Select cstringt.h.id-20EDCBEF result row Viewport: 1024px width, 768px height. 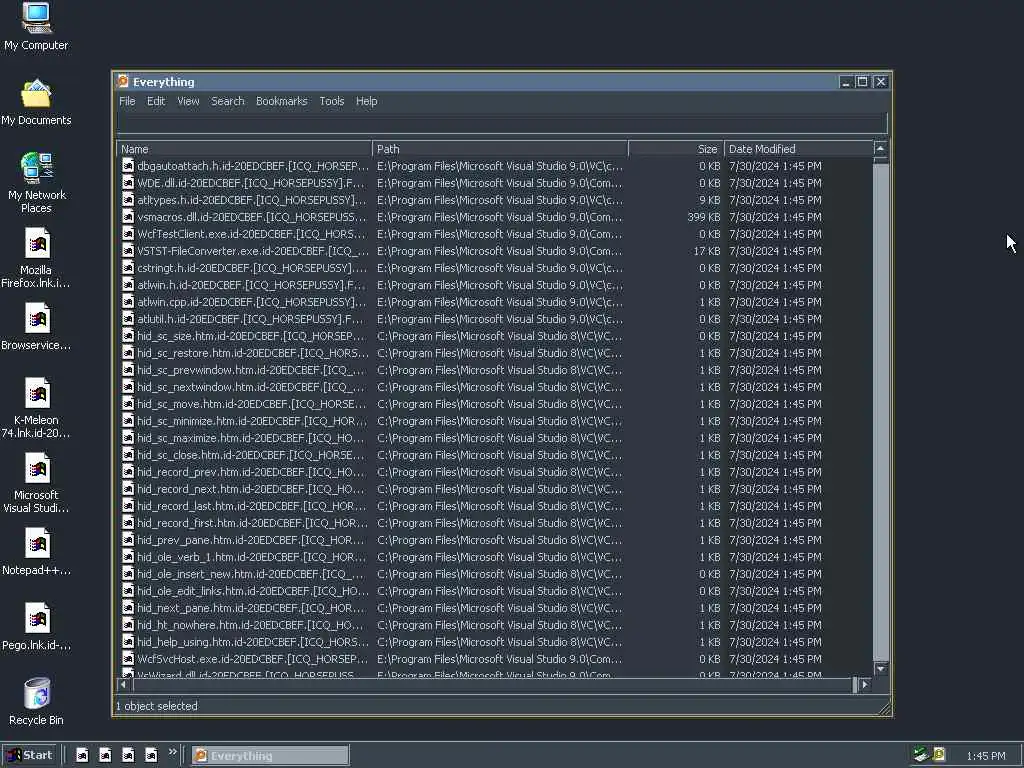tap(494, 268)
